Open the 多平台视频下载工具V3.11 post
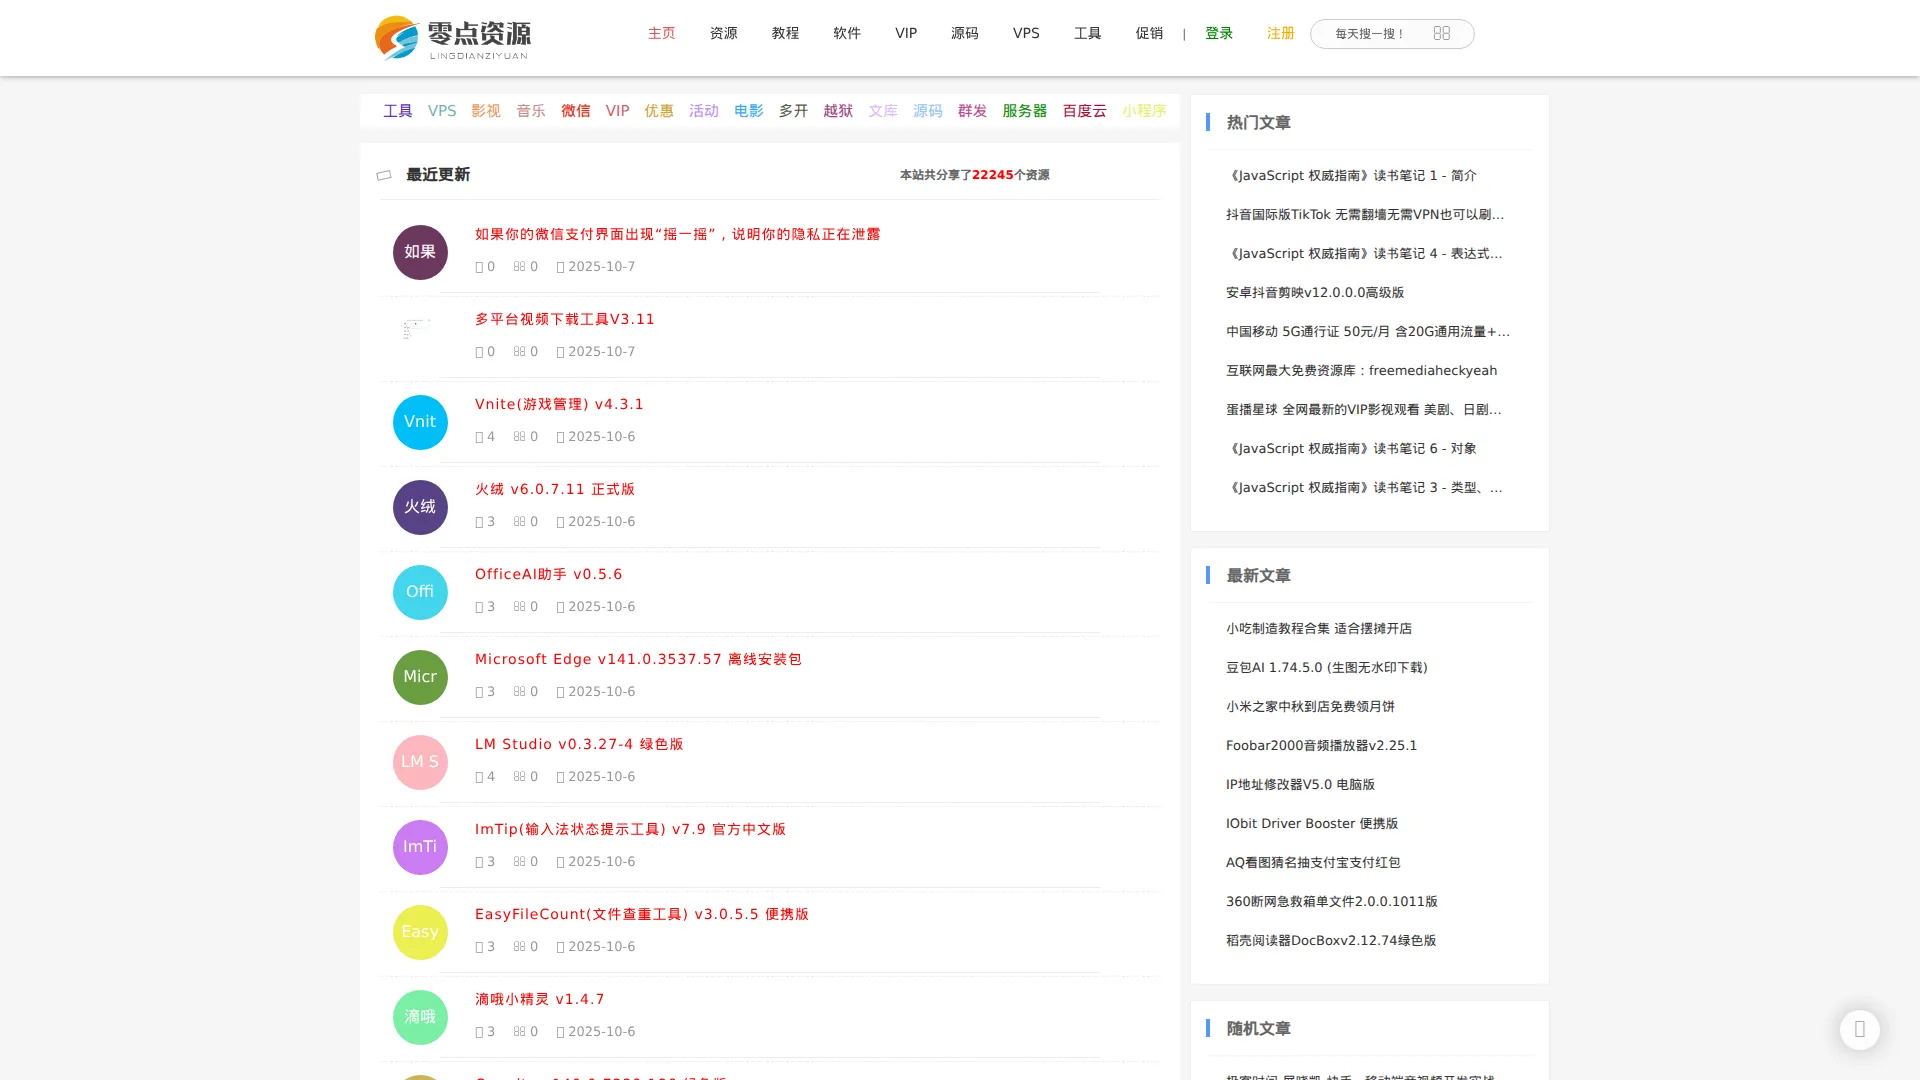 [564, 319]
